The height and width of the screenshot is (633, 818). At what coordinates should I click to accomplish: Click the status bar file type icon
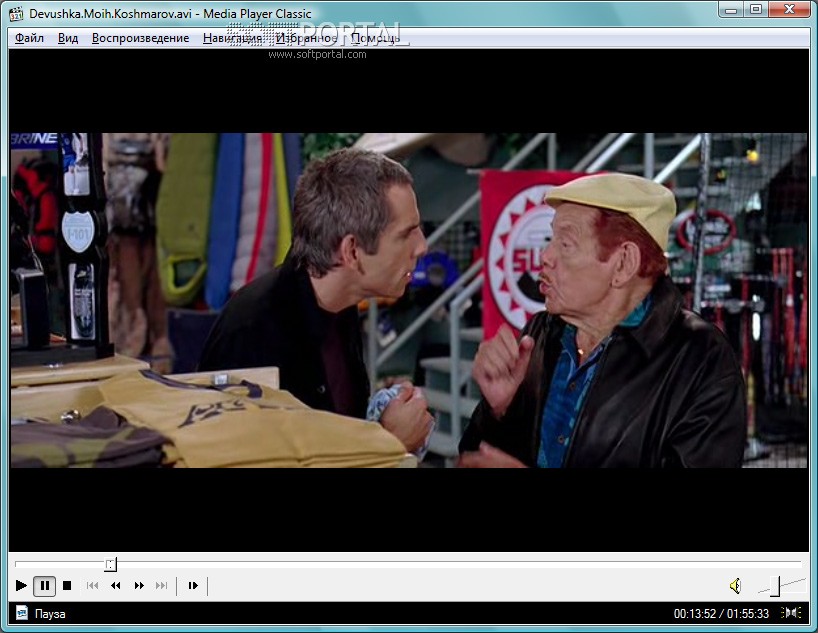click(21, 613)
